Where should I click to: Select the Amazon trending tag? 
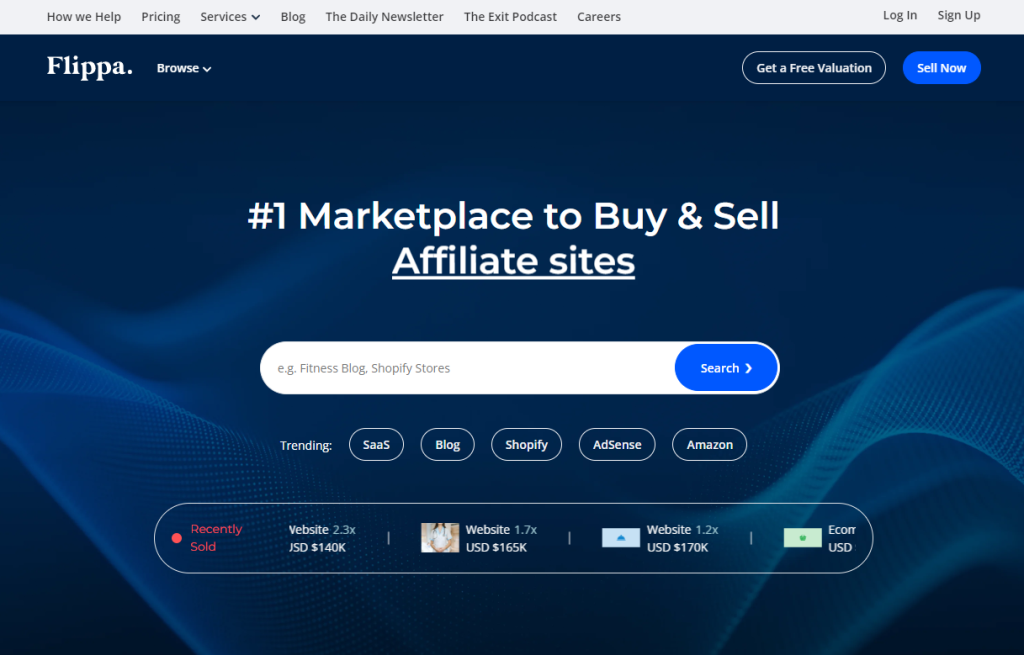[709, 445]
